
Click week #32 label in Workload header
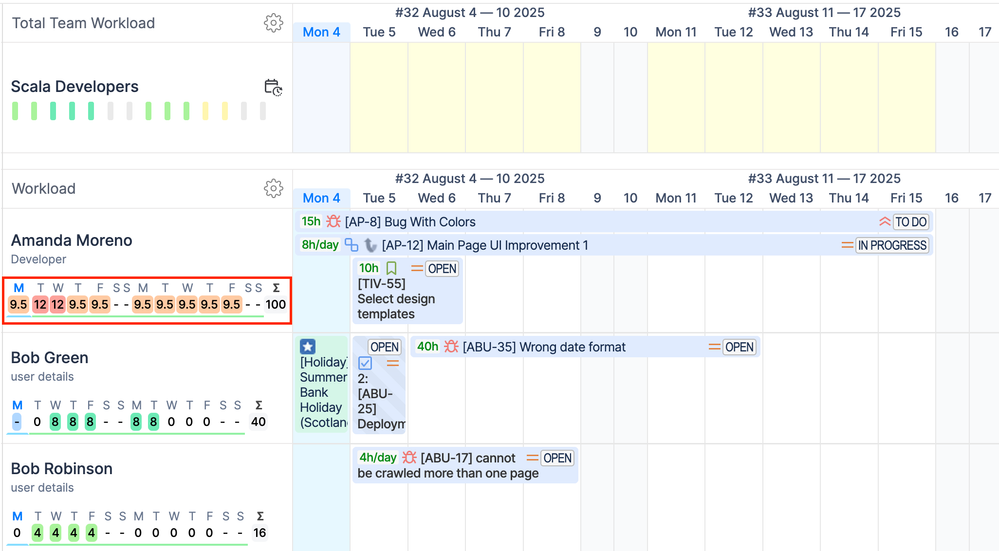pos(470,178)
